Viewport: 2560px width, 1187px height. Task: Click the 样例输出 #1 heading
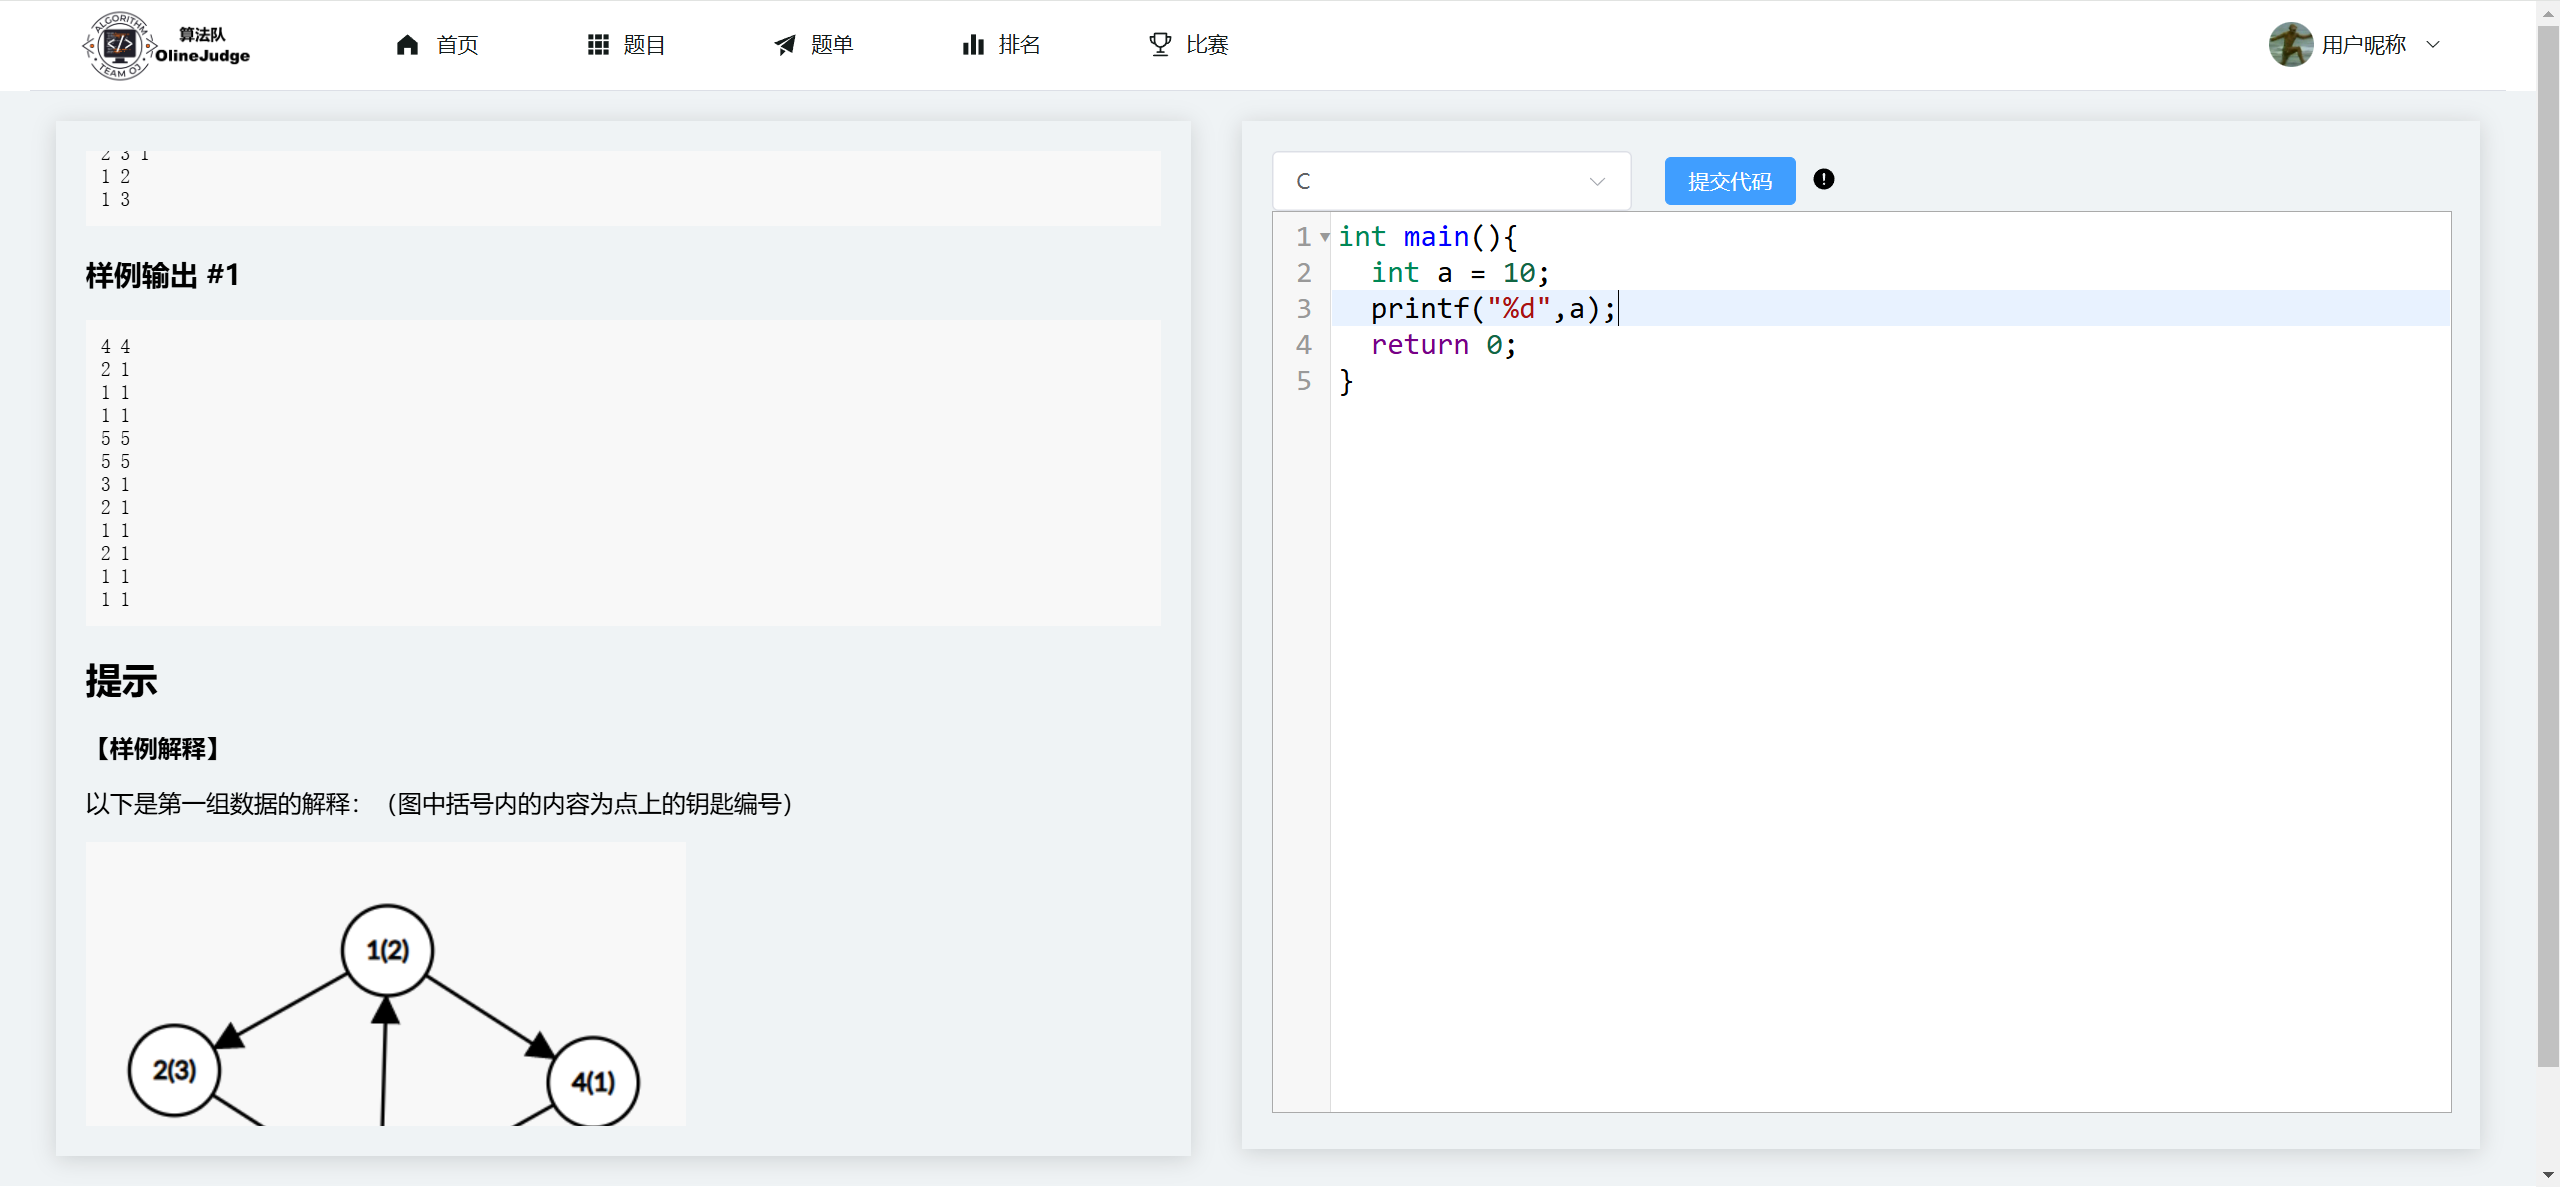point(162,275)
